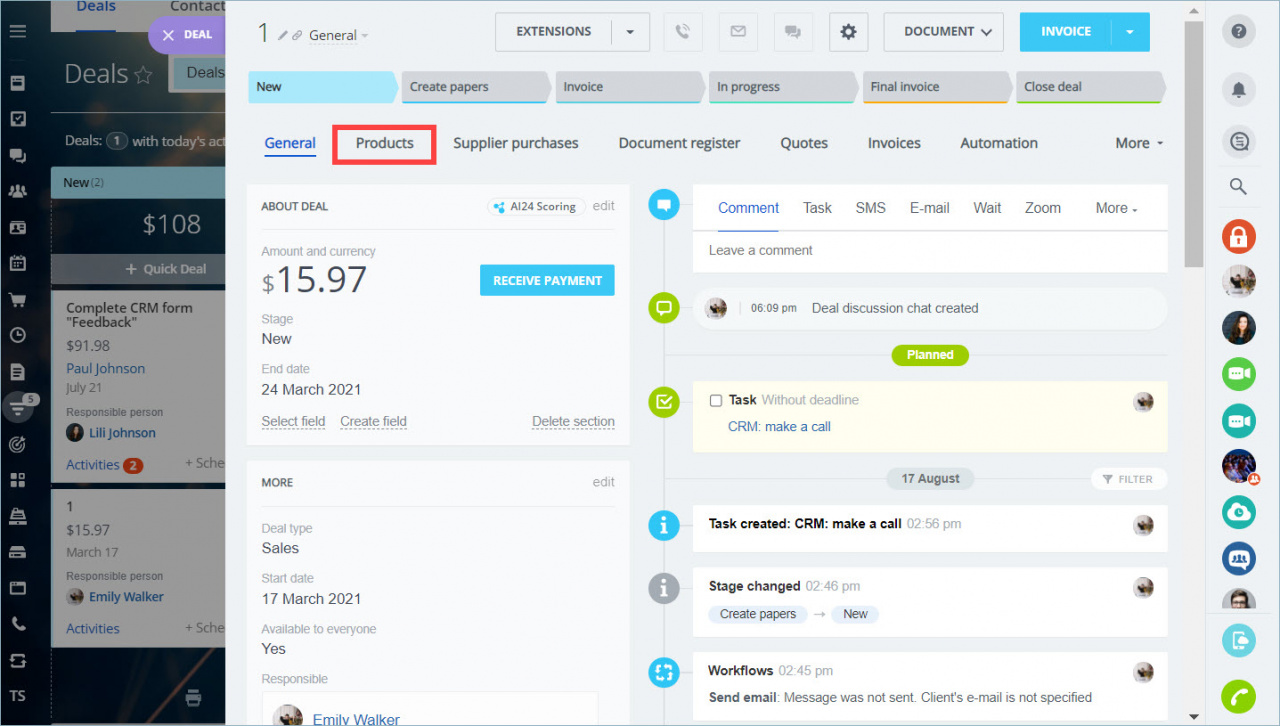The height and width of the screenshot is (726, 1280).
Task: Open the Quotes tab
Action: 804,143
